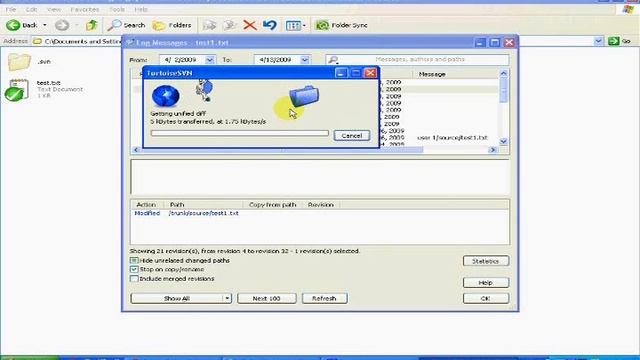The width and height of the screenshot is (640, 360).
Task: Click the log list scroll up arrow
Action: (503, 73)
